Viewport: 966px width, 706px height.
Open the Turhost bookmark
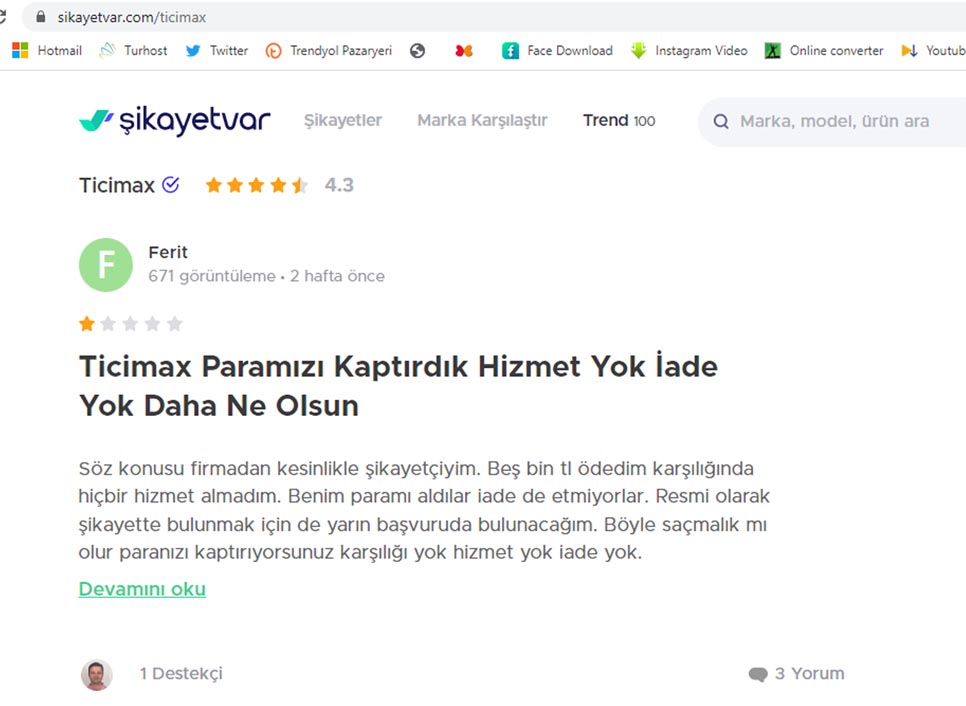(x=133, y=50)
